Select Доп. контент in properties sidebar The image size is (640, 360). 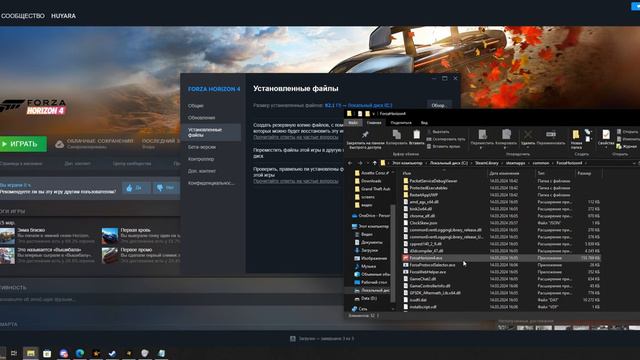click(202, 171)
